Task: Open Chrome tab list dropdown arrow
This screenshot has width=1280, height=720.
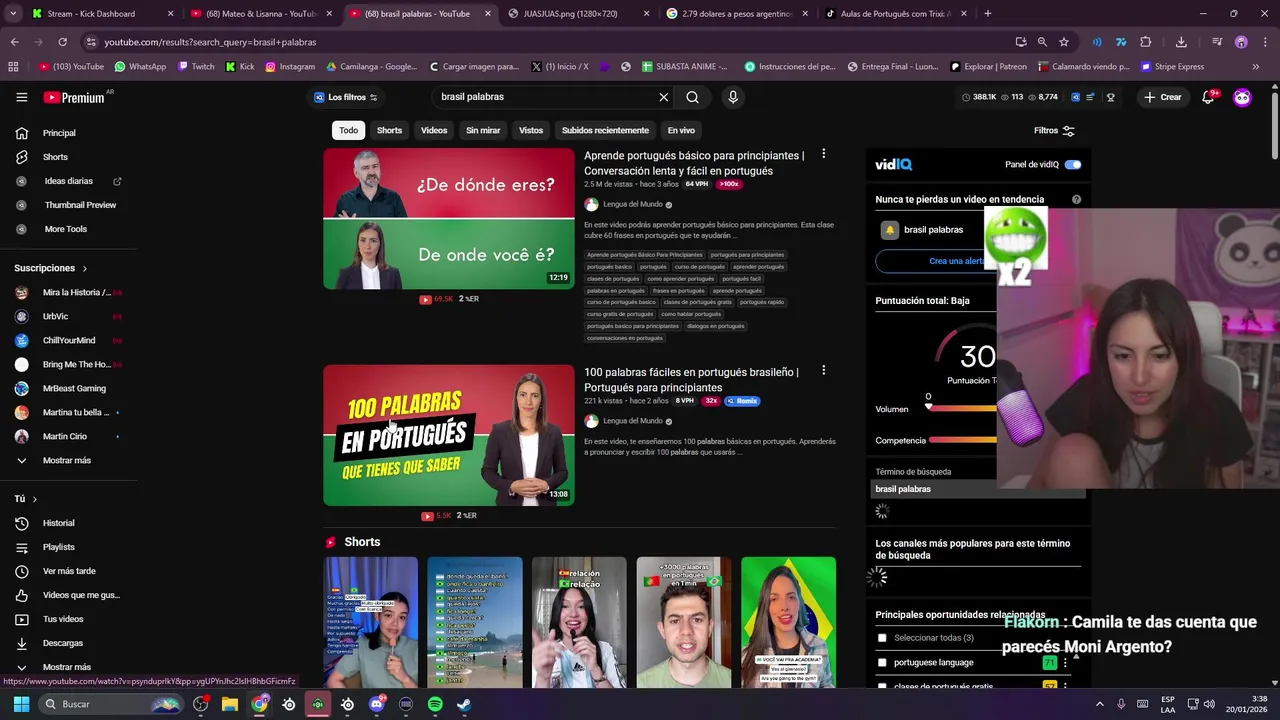Action: (x=14, y=14)
